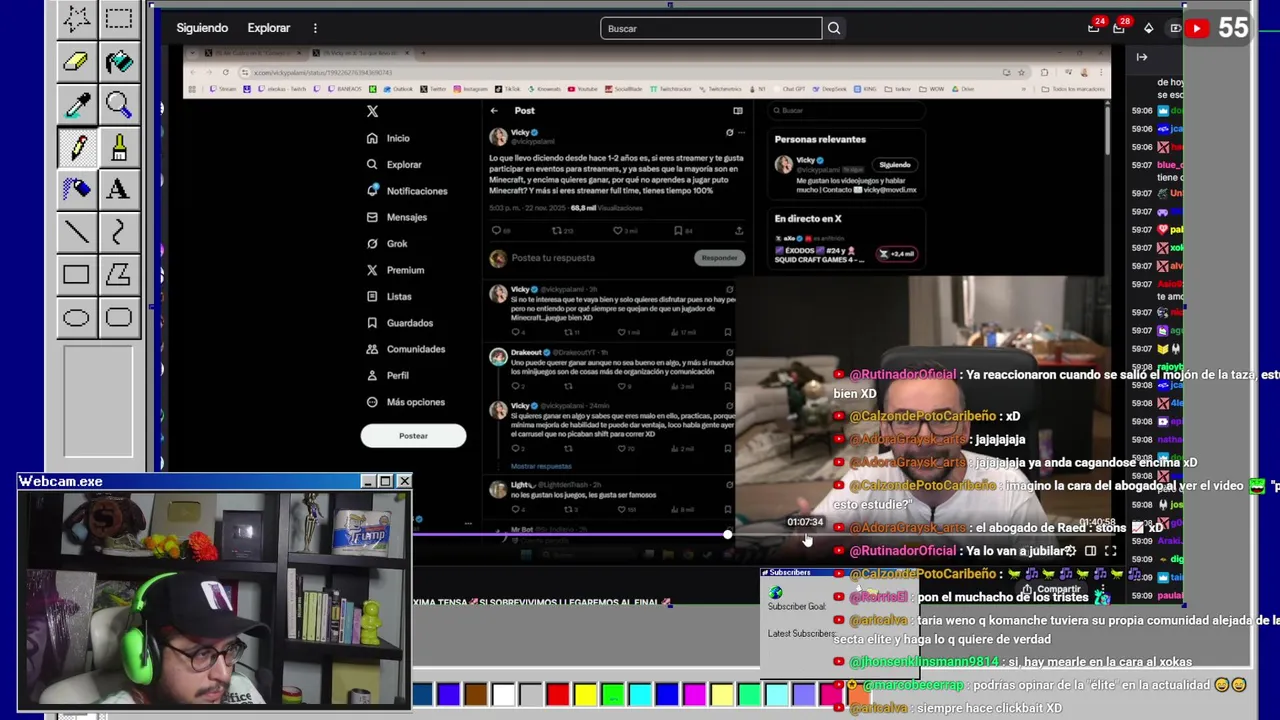Click the Buscar search field
Screen dimensions: 1280x720
click(711, 28)
